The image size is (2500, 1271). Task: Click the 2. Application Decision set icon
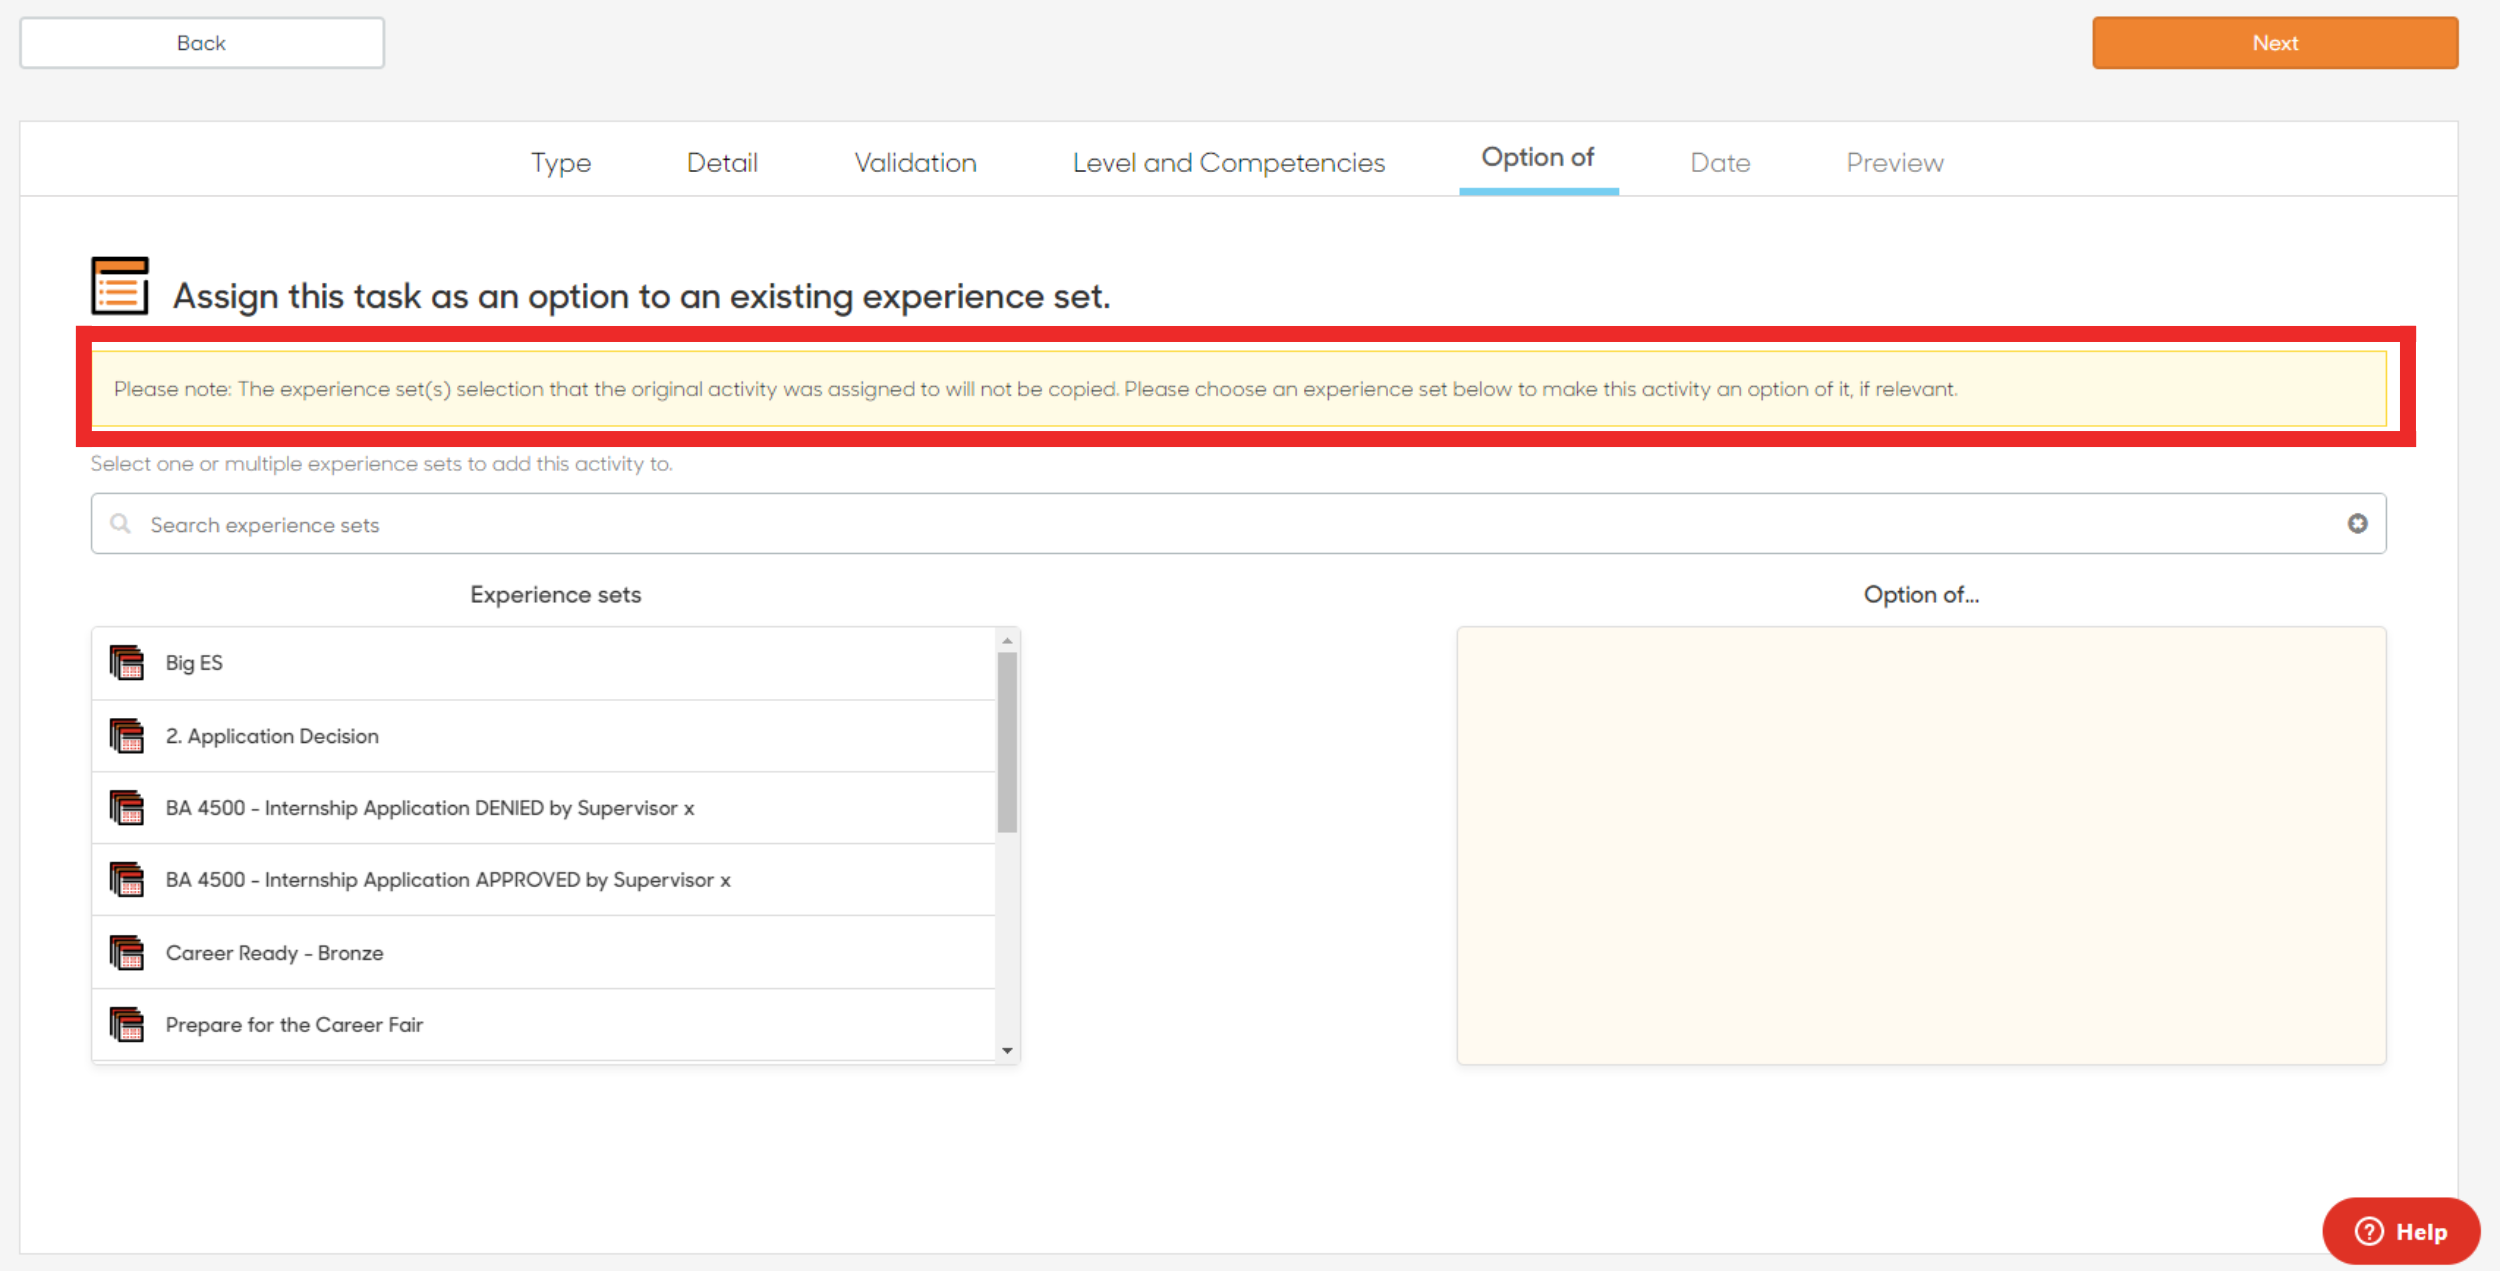click(127, 736)
